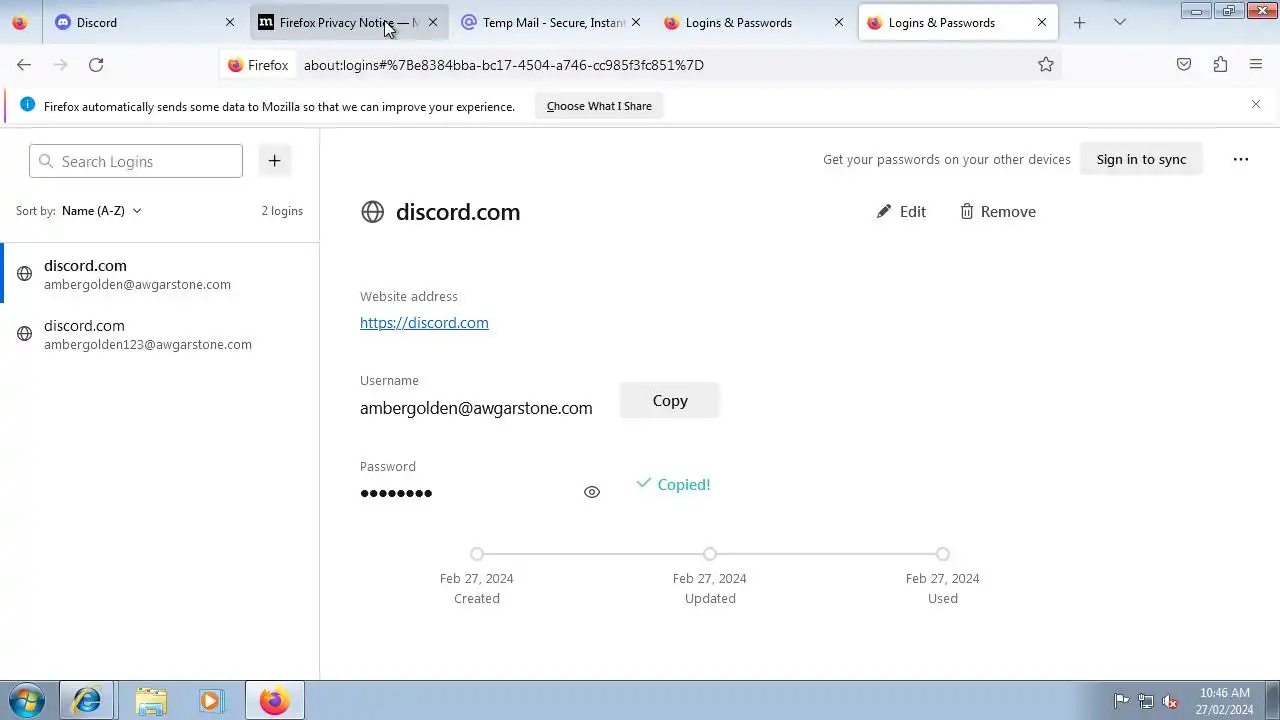This screenshot has width=1280, height=720.
Task: Open the taskbar clock 10:46 AM
Action: pos(1225,701)
